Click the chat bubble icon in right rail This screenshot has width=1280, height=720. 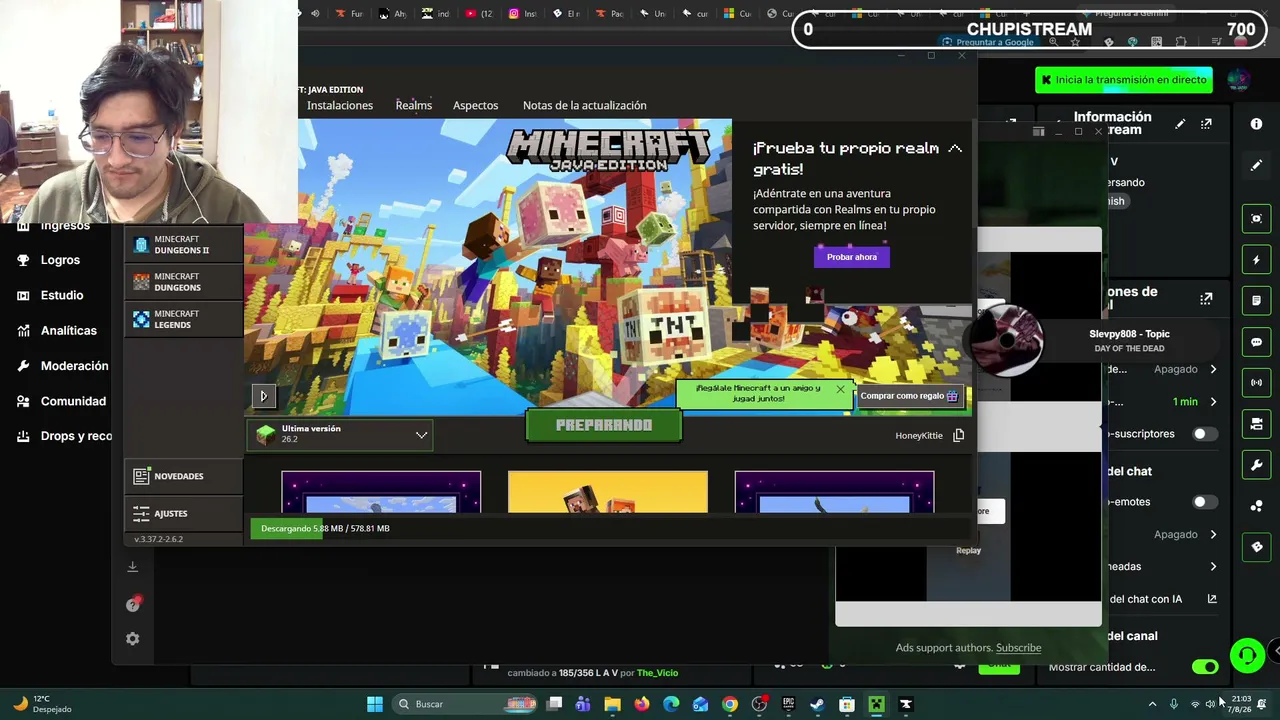1257,342
